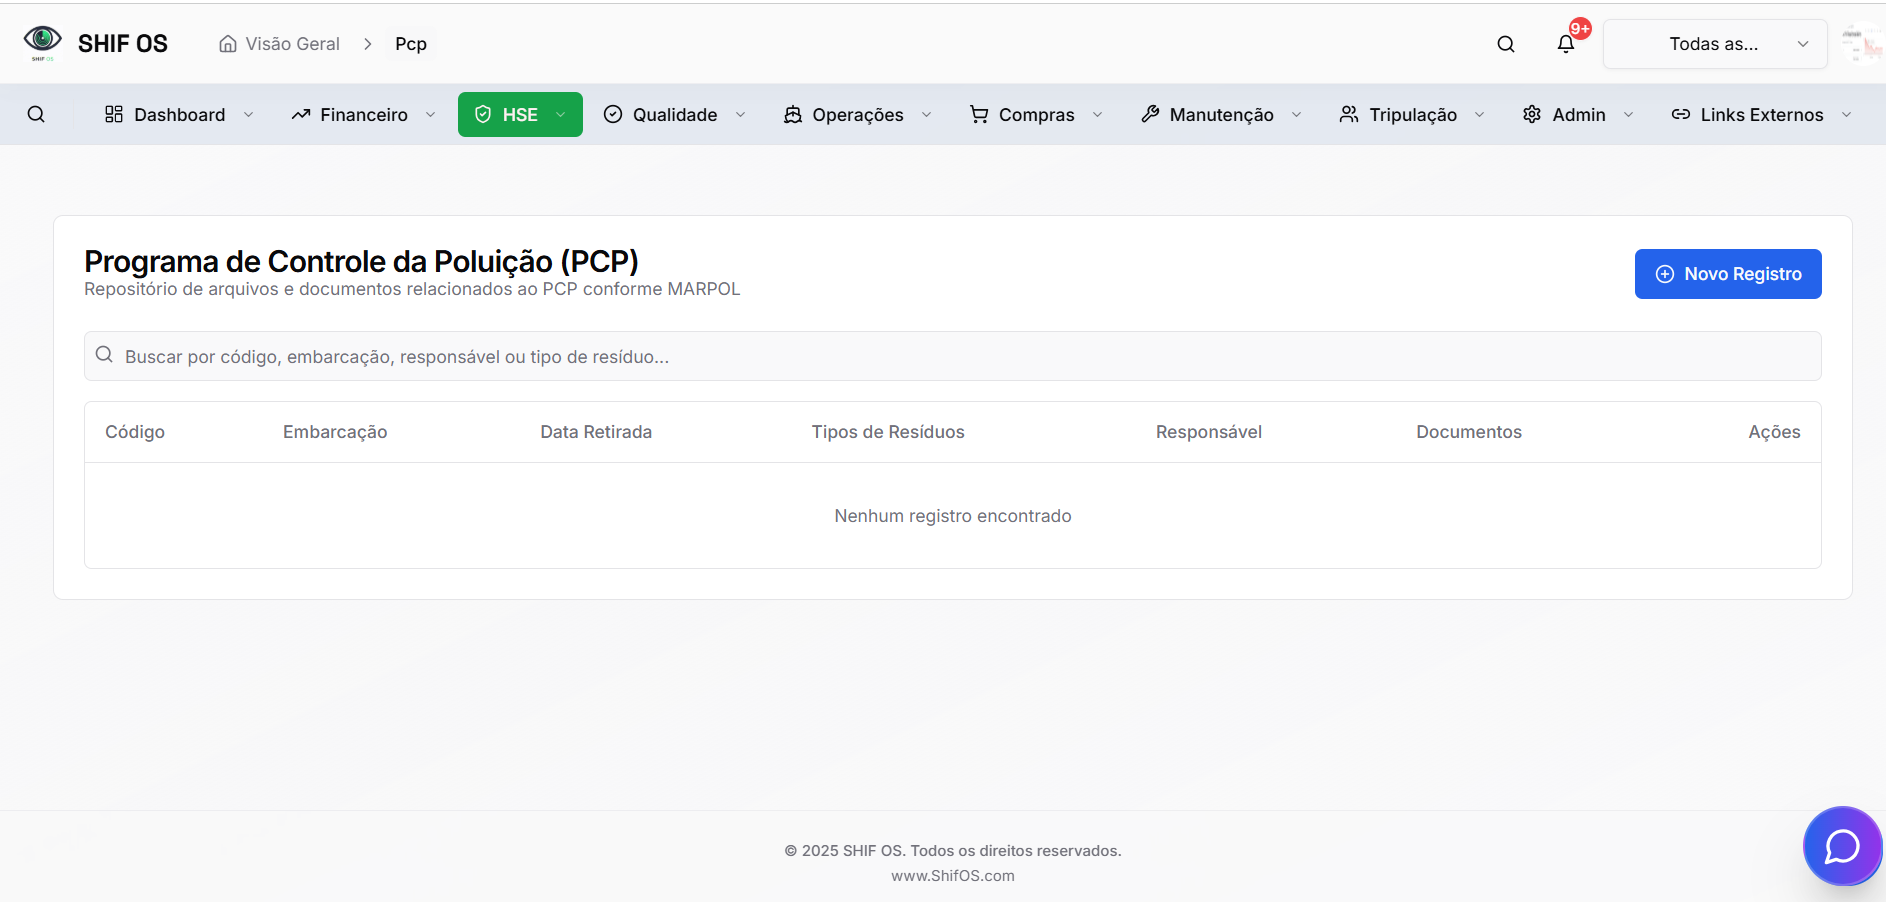Viewport: 1886px width, 902px height.
Task: Select the wrench icon on Manutenção
Action: point(1149,114)
